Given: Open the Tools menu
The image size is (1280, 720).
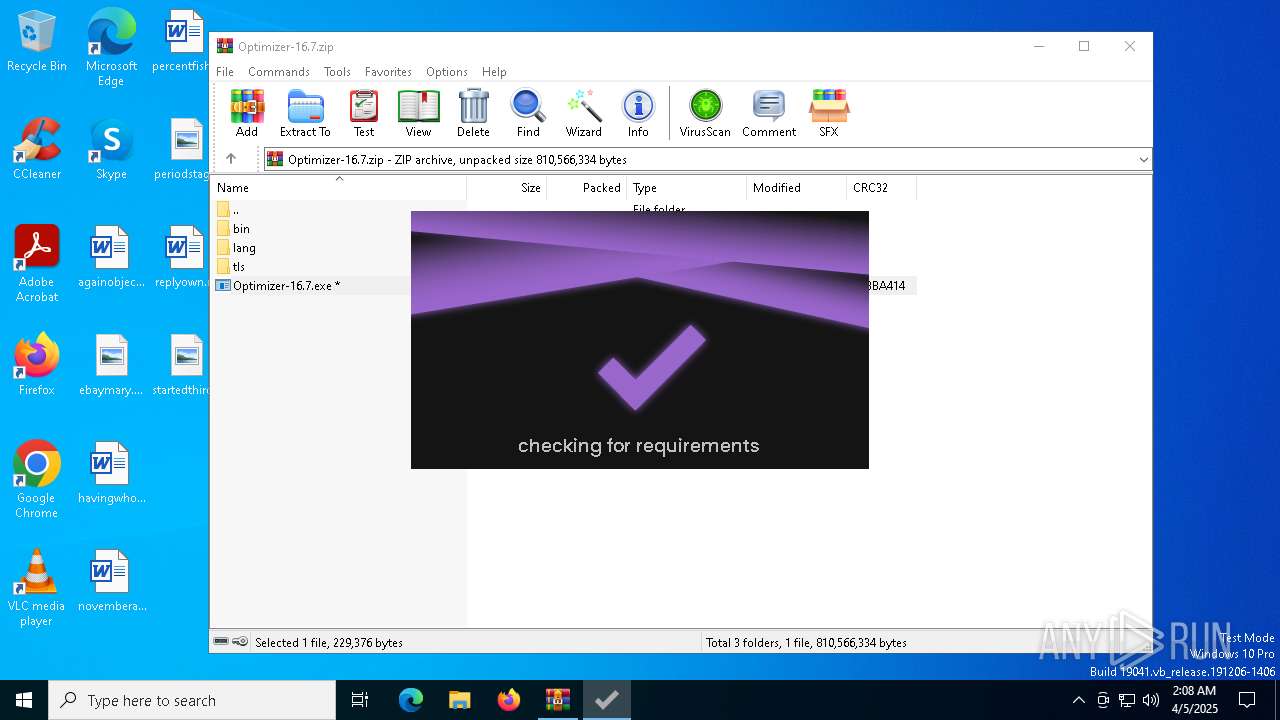Looking at the screenshot, I should (x=337, y=72).
